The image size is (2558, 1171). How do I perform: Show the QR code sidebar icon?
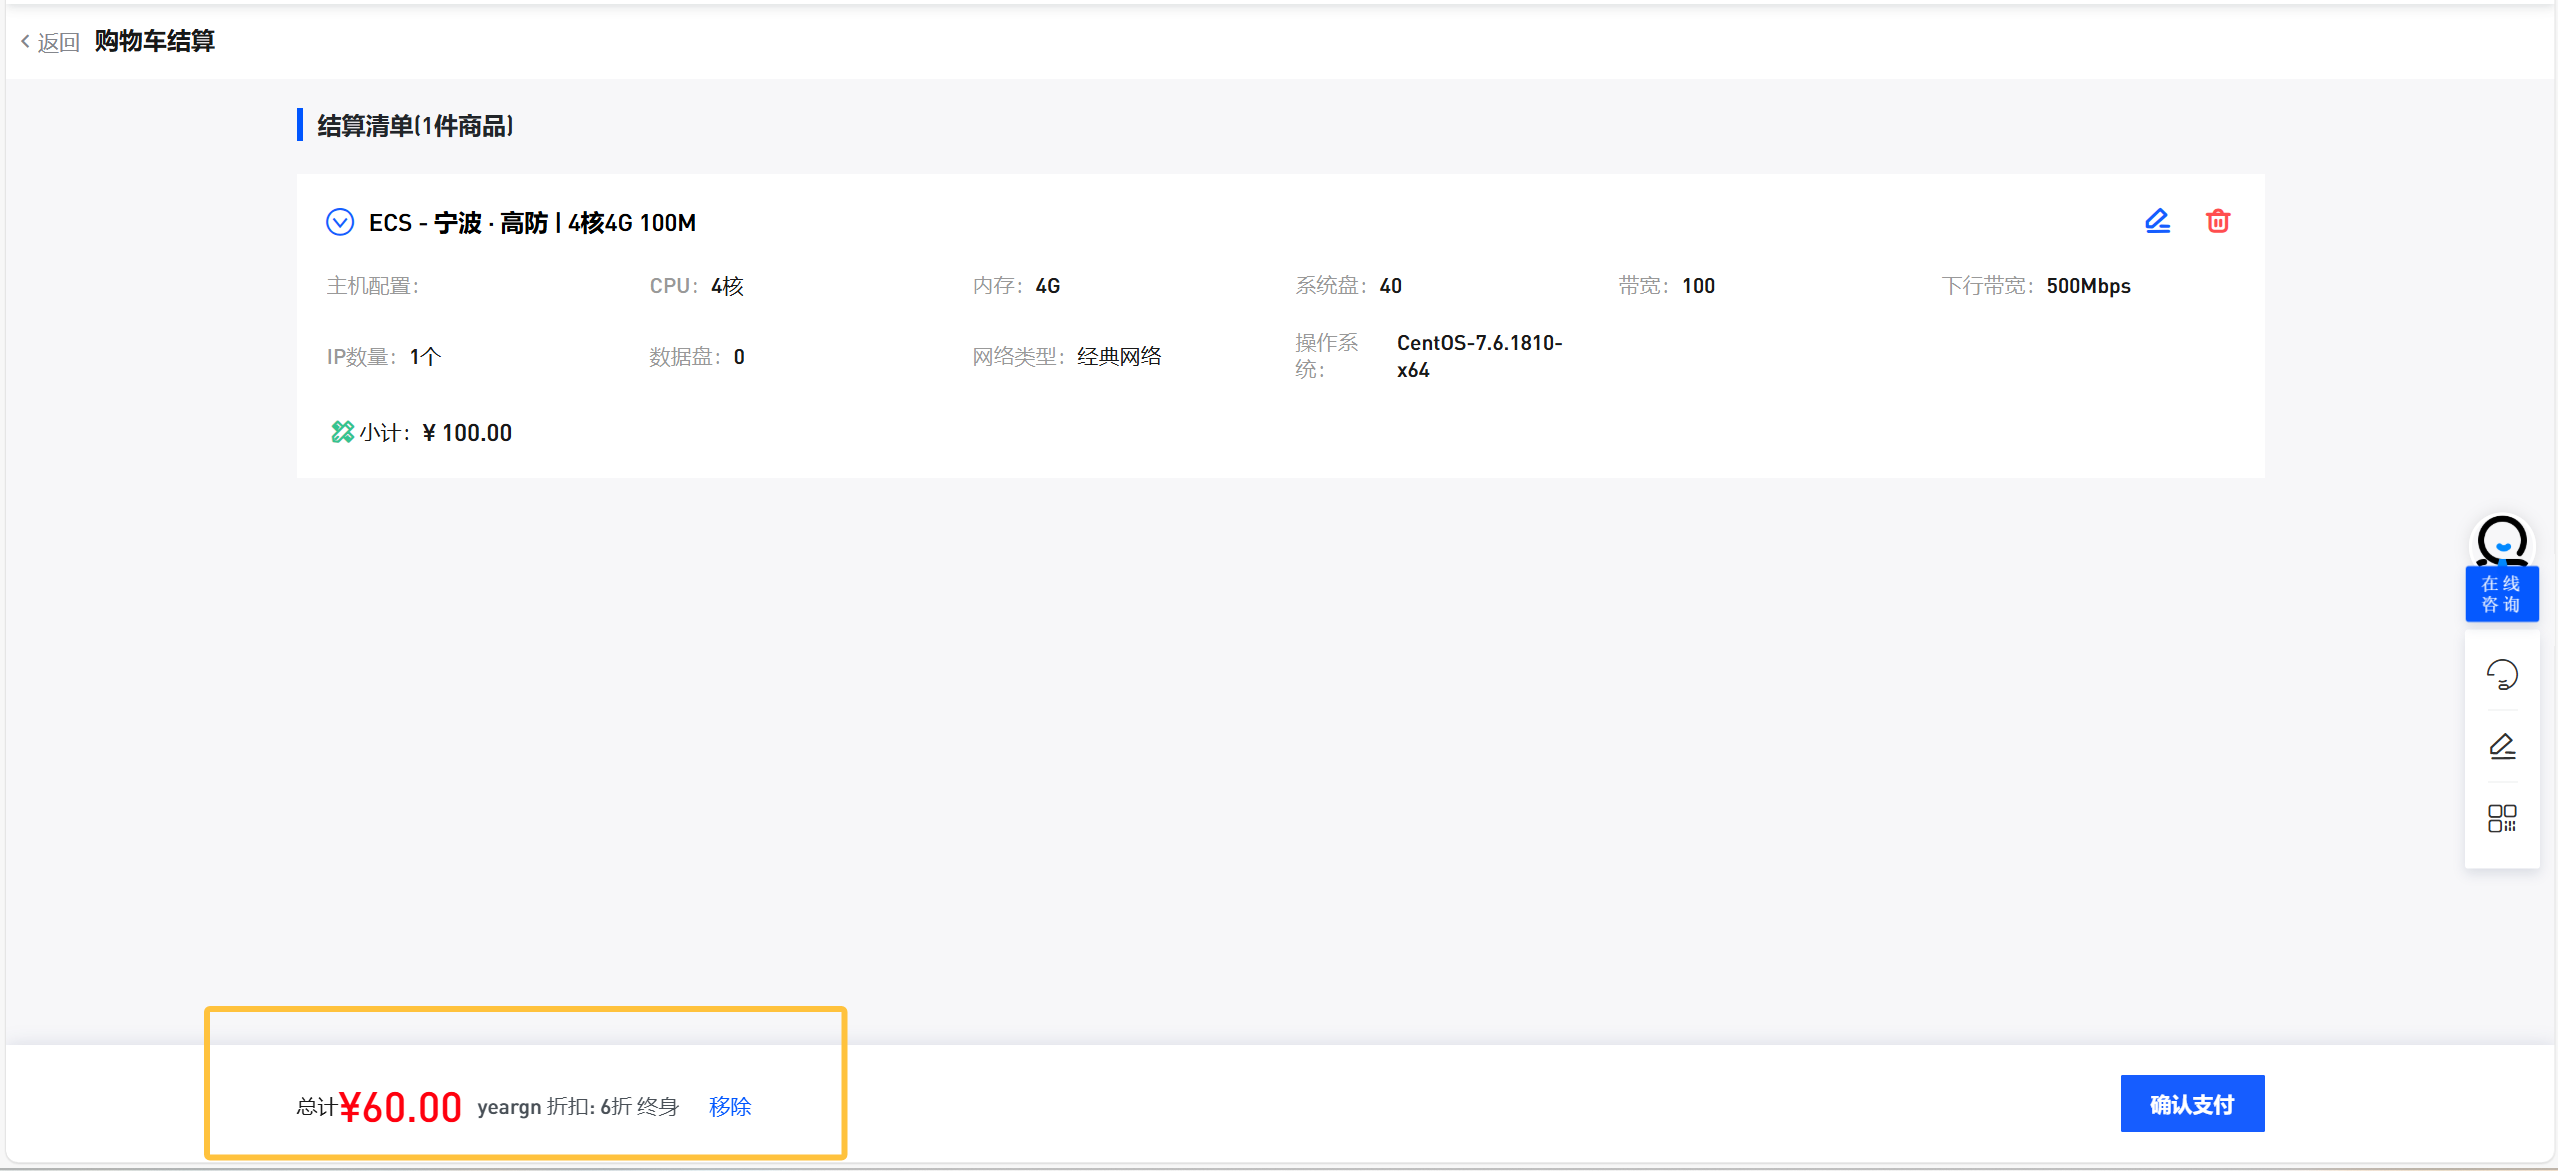click(2502, 818)
